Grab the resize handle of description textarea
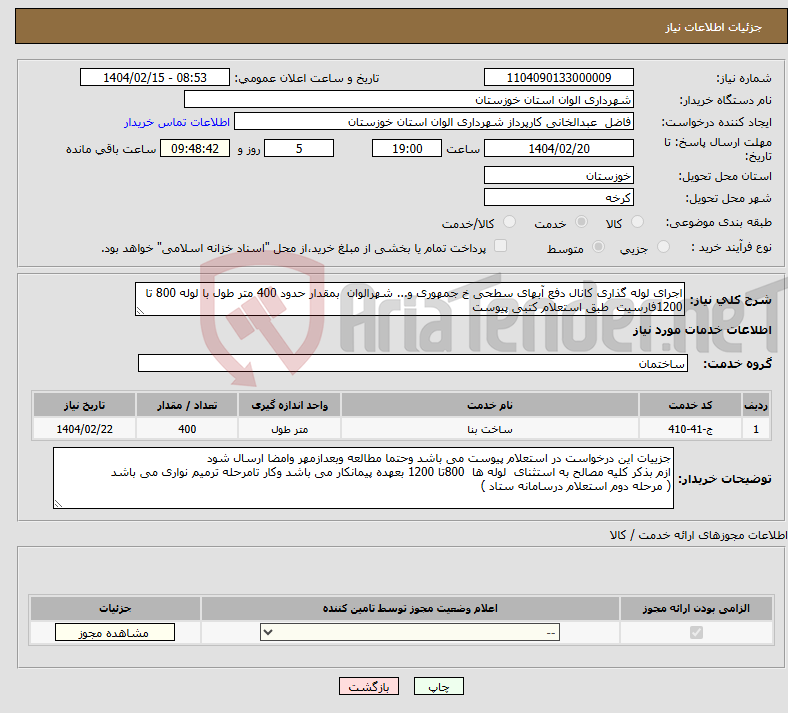Screen dimensions: 788x713 pos(140,311)
